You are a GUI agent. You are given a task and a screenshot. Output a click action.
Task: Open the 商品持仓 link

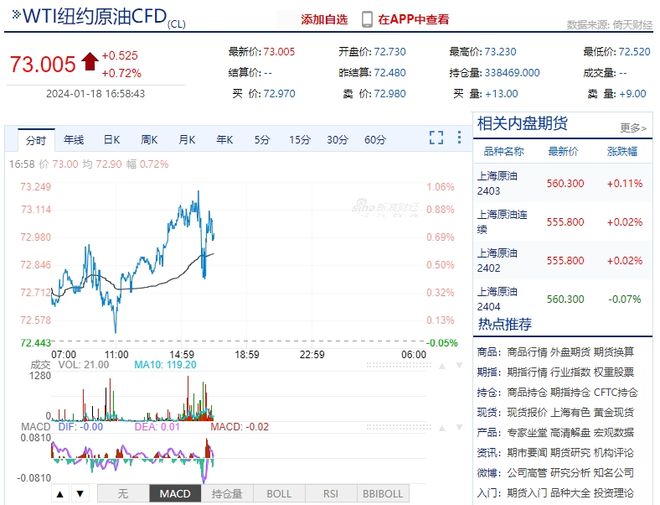[x=527, y=392]
